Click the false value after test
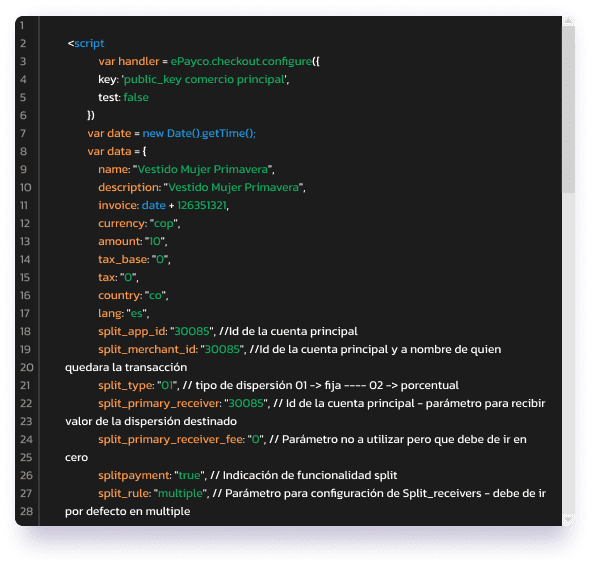The height and width of the screenshot is (566, 592). pyautogui.click(x=136, y=97)
